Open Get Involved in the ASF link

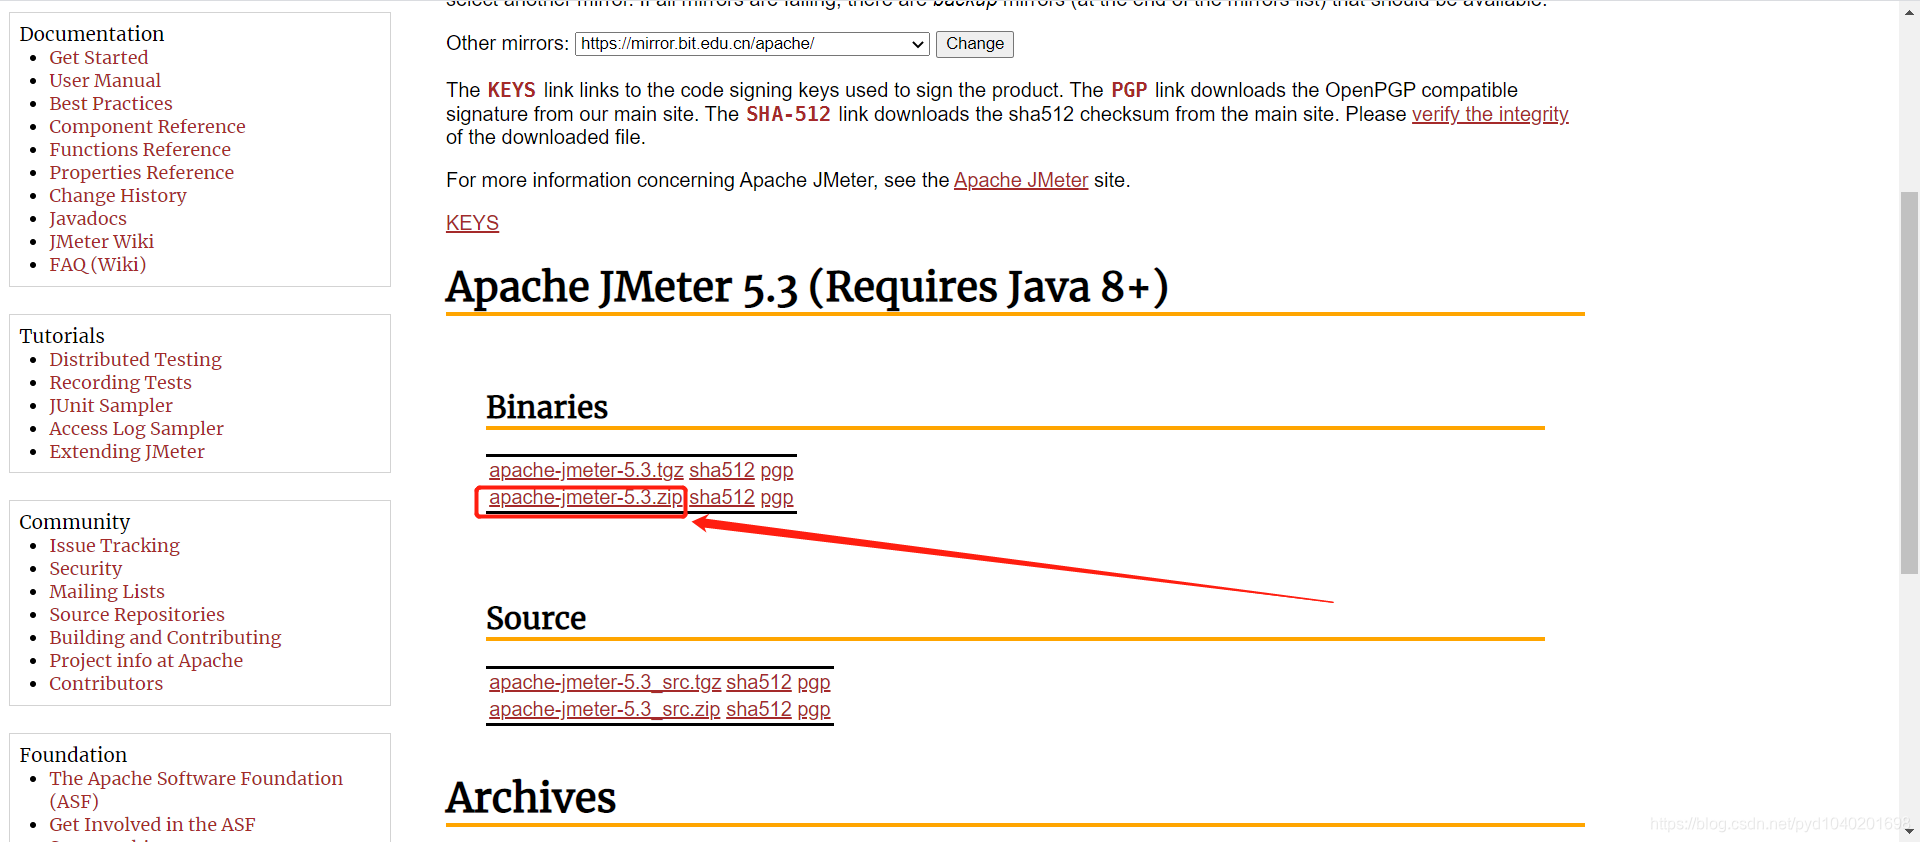[x=152, y=825]
